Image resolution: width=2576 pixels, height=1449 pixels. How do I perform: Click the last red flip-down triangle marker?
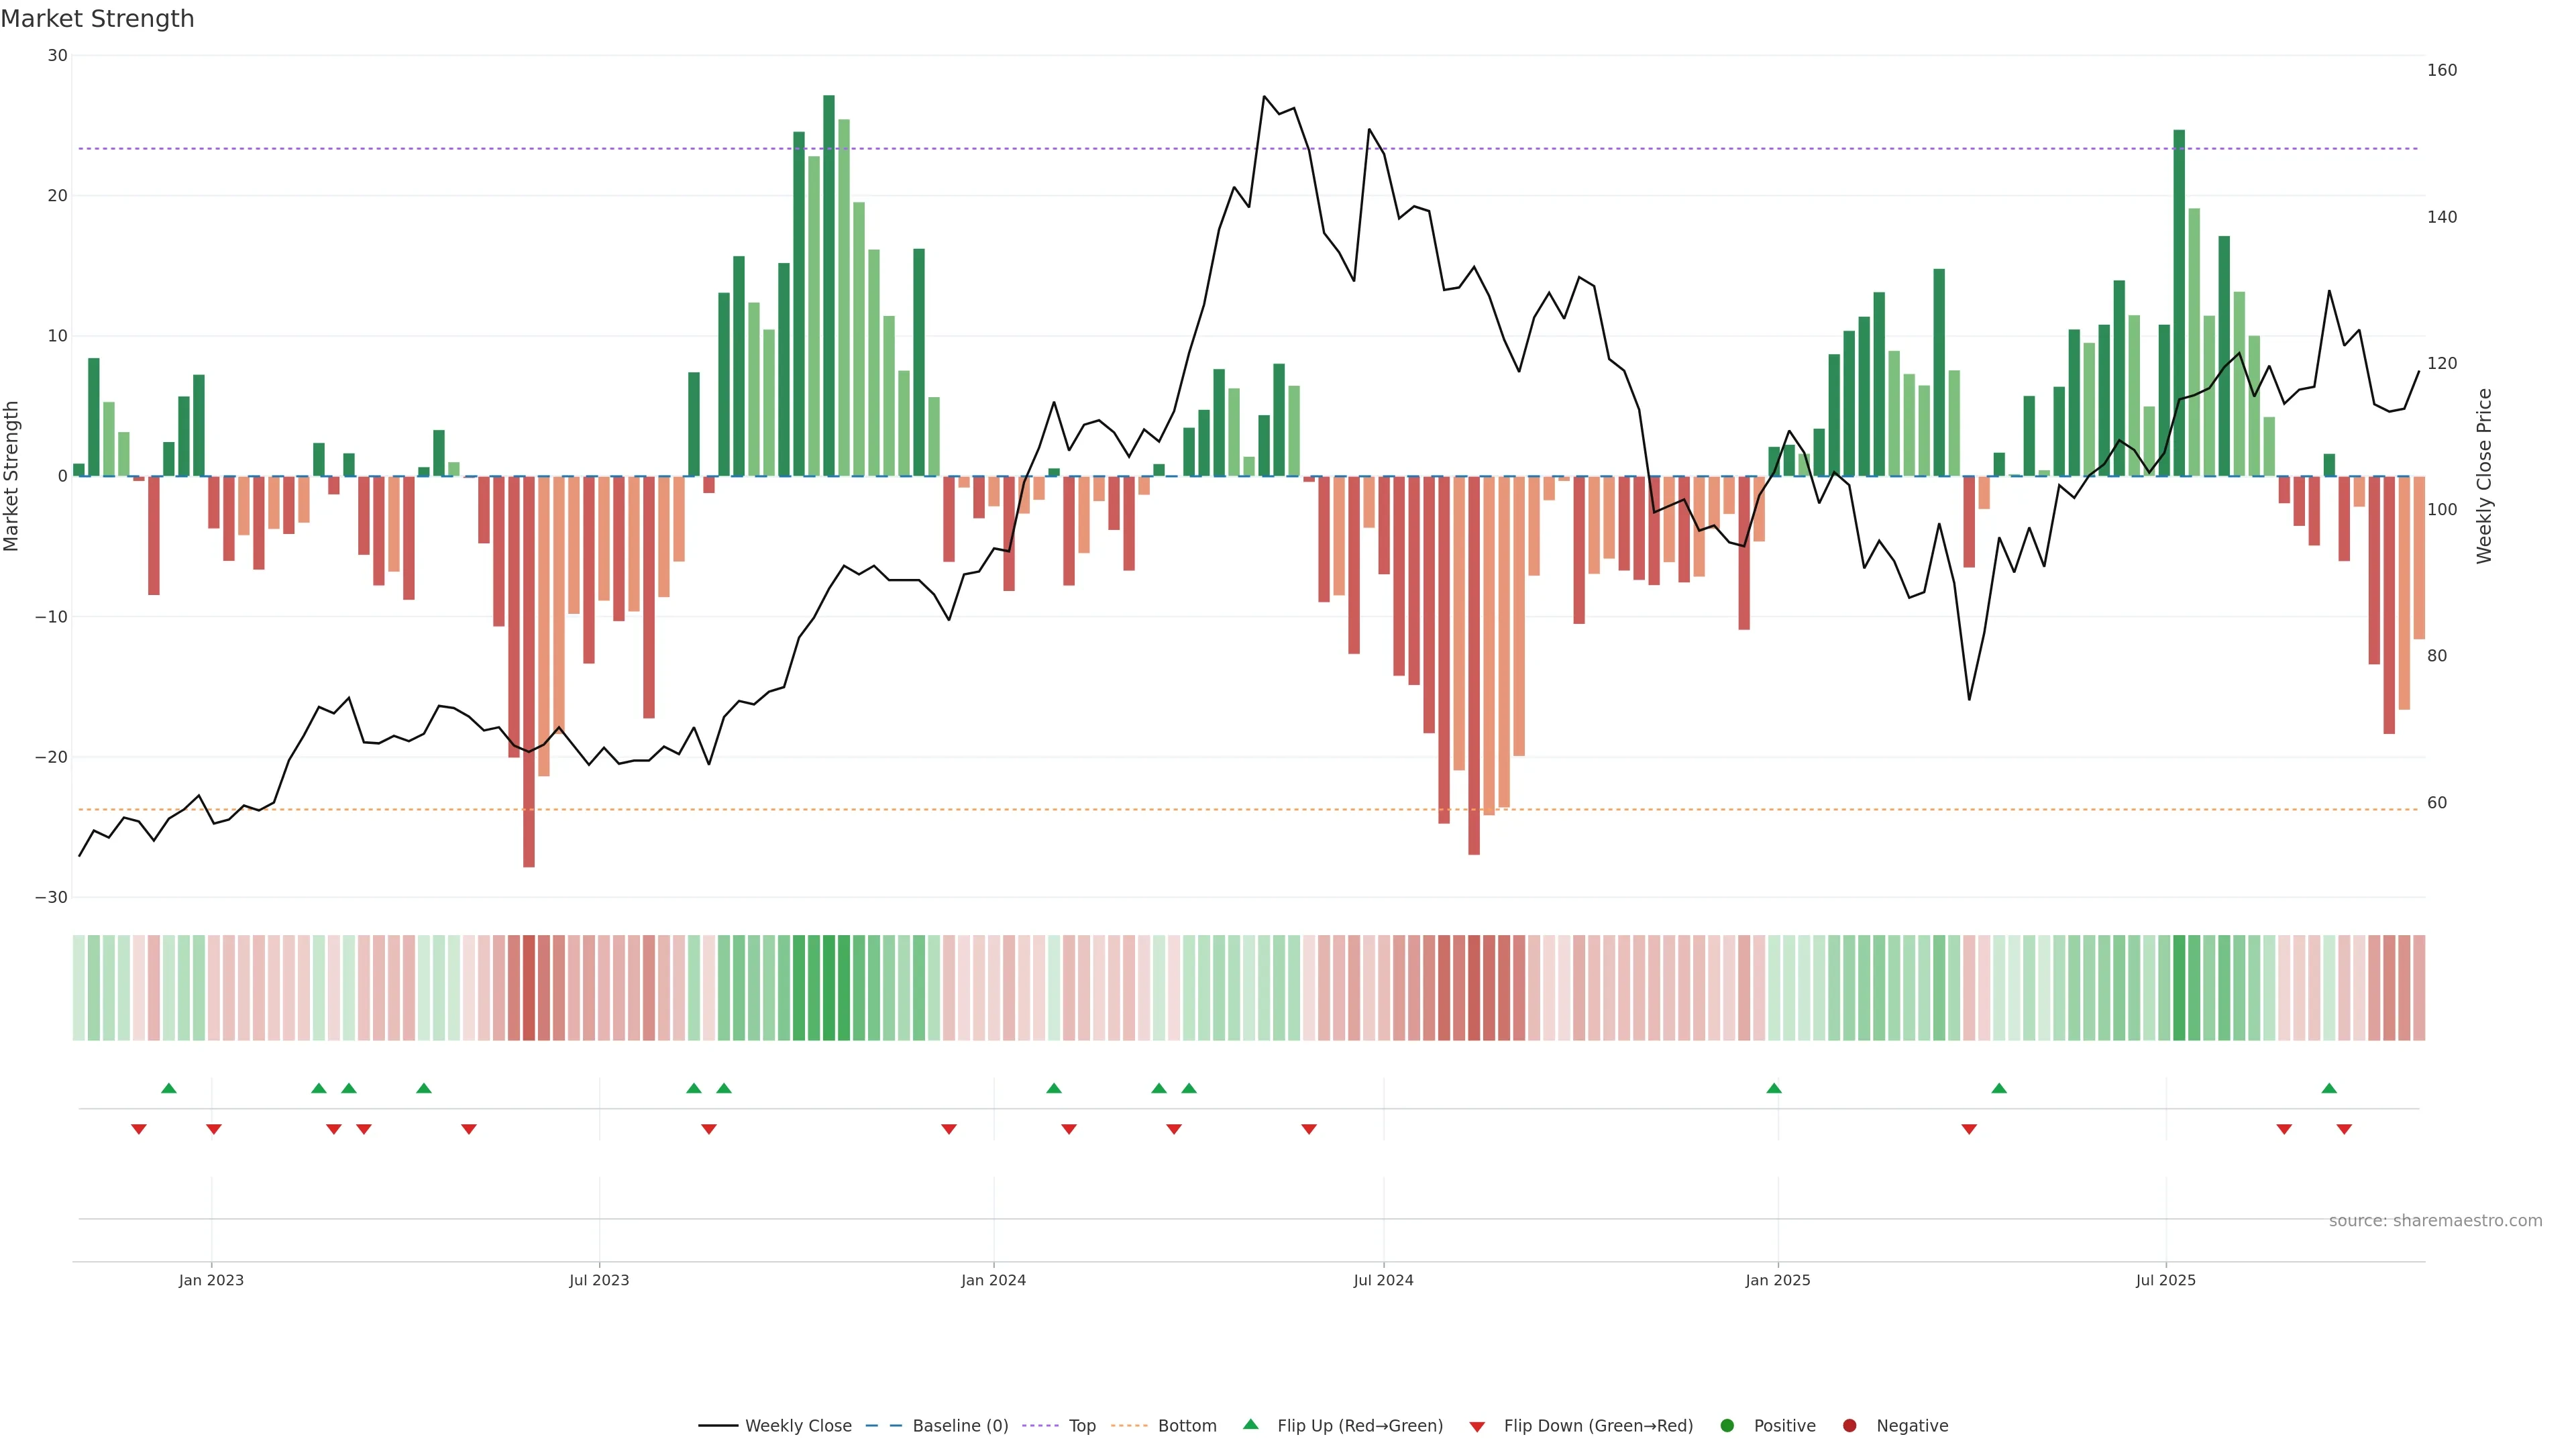pos(2344,1129)
